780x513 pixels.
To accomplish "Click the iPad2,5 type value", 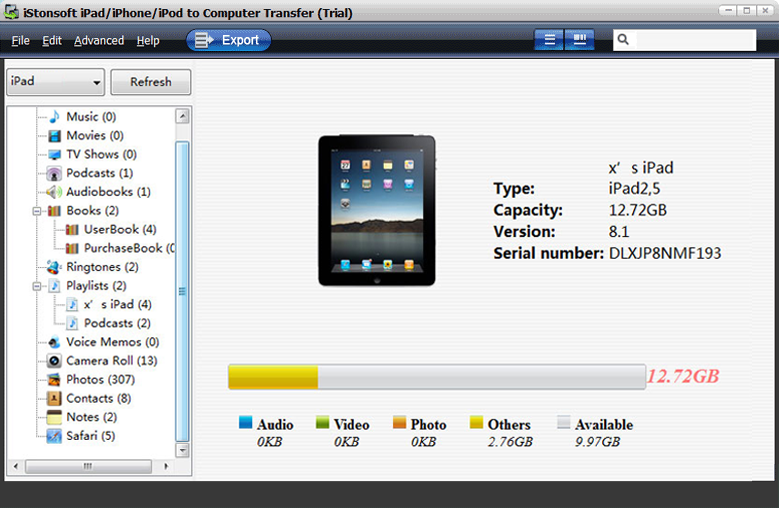I will coord(634,189).
